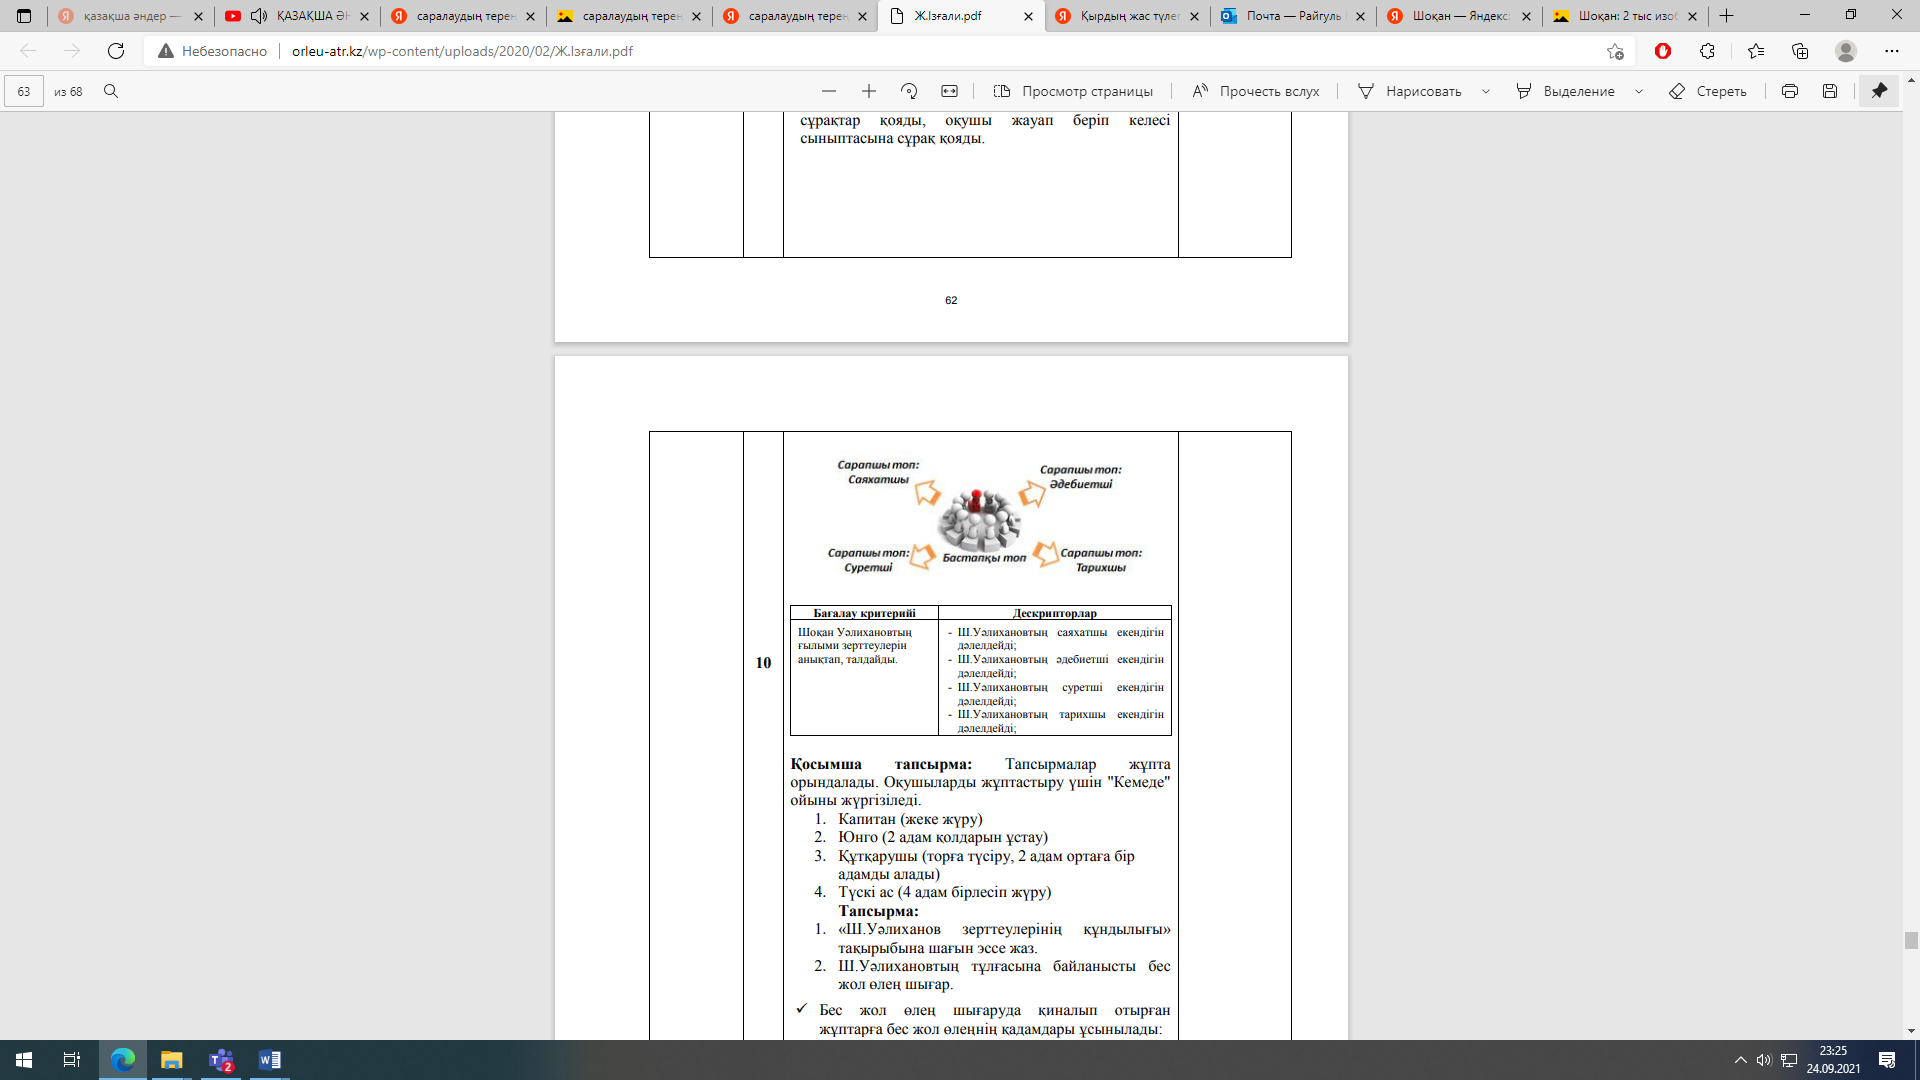Mute the YouTube tab via speaker icon

(x=259, y=16)
